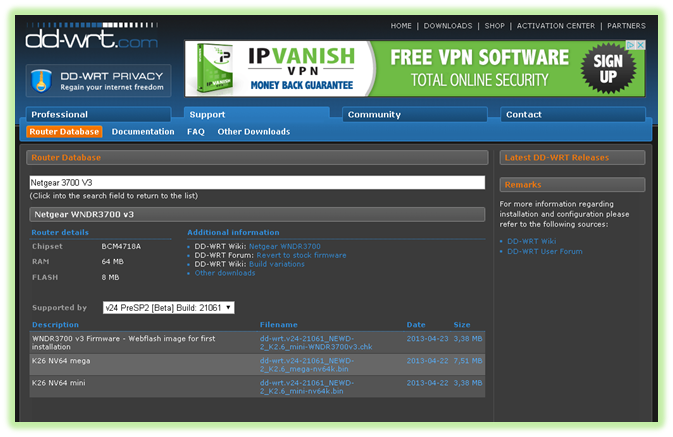Click the 2013-04-23 date cell
The height and width of the screenshot is (437, 673).
(427, 339)
